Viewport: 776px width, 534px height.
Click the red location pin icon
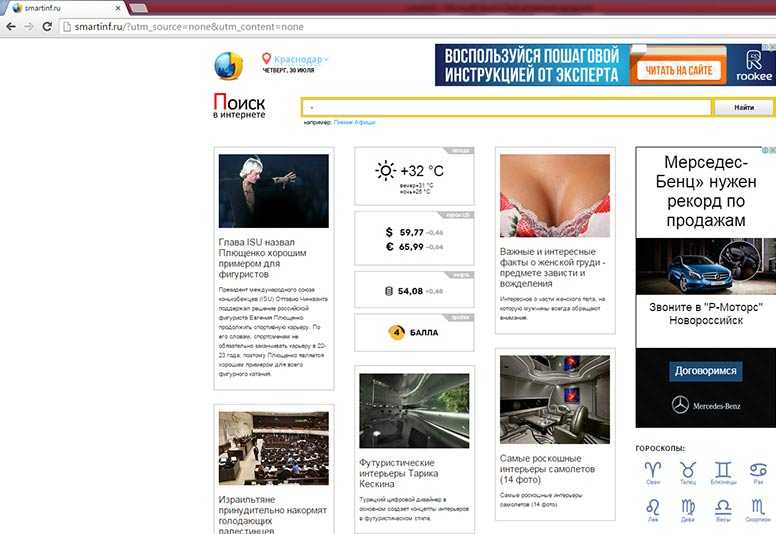(x=266, y=59)
